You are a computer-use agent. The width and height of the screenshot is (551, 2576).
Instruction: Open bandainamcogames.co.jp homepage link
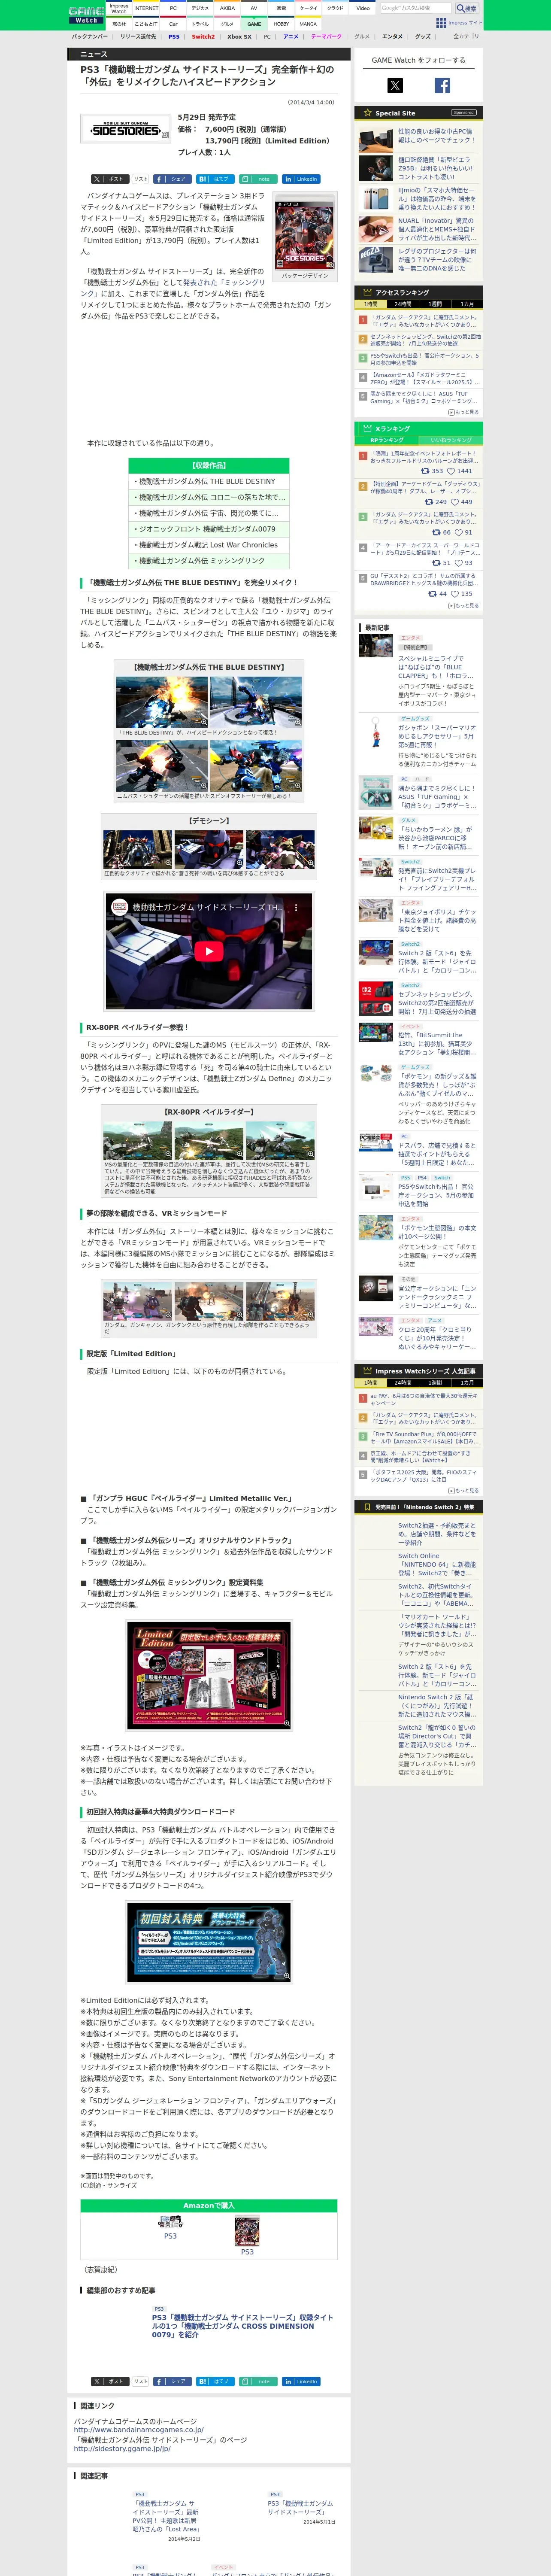coord(138,2429)
